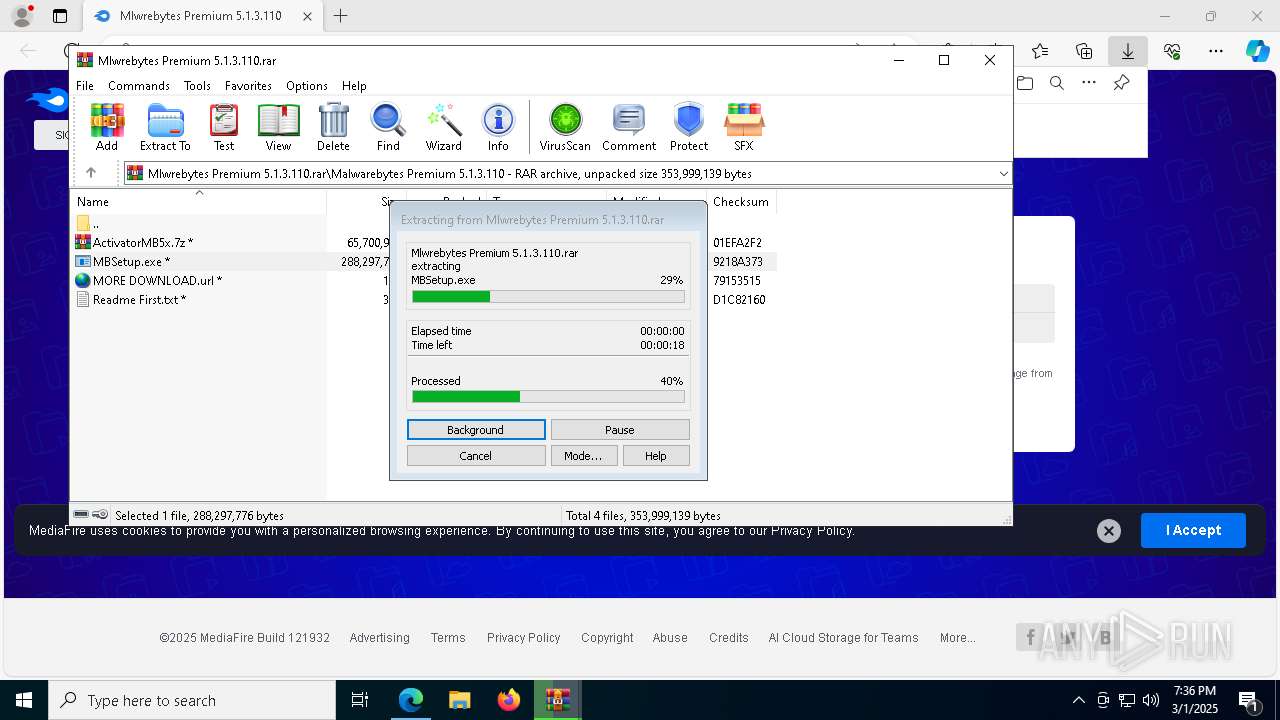
Task: Show hidden system tray icons
Action: point(1078,700)
